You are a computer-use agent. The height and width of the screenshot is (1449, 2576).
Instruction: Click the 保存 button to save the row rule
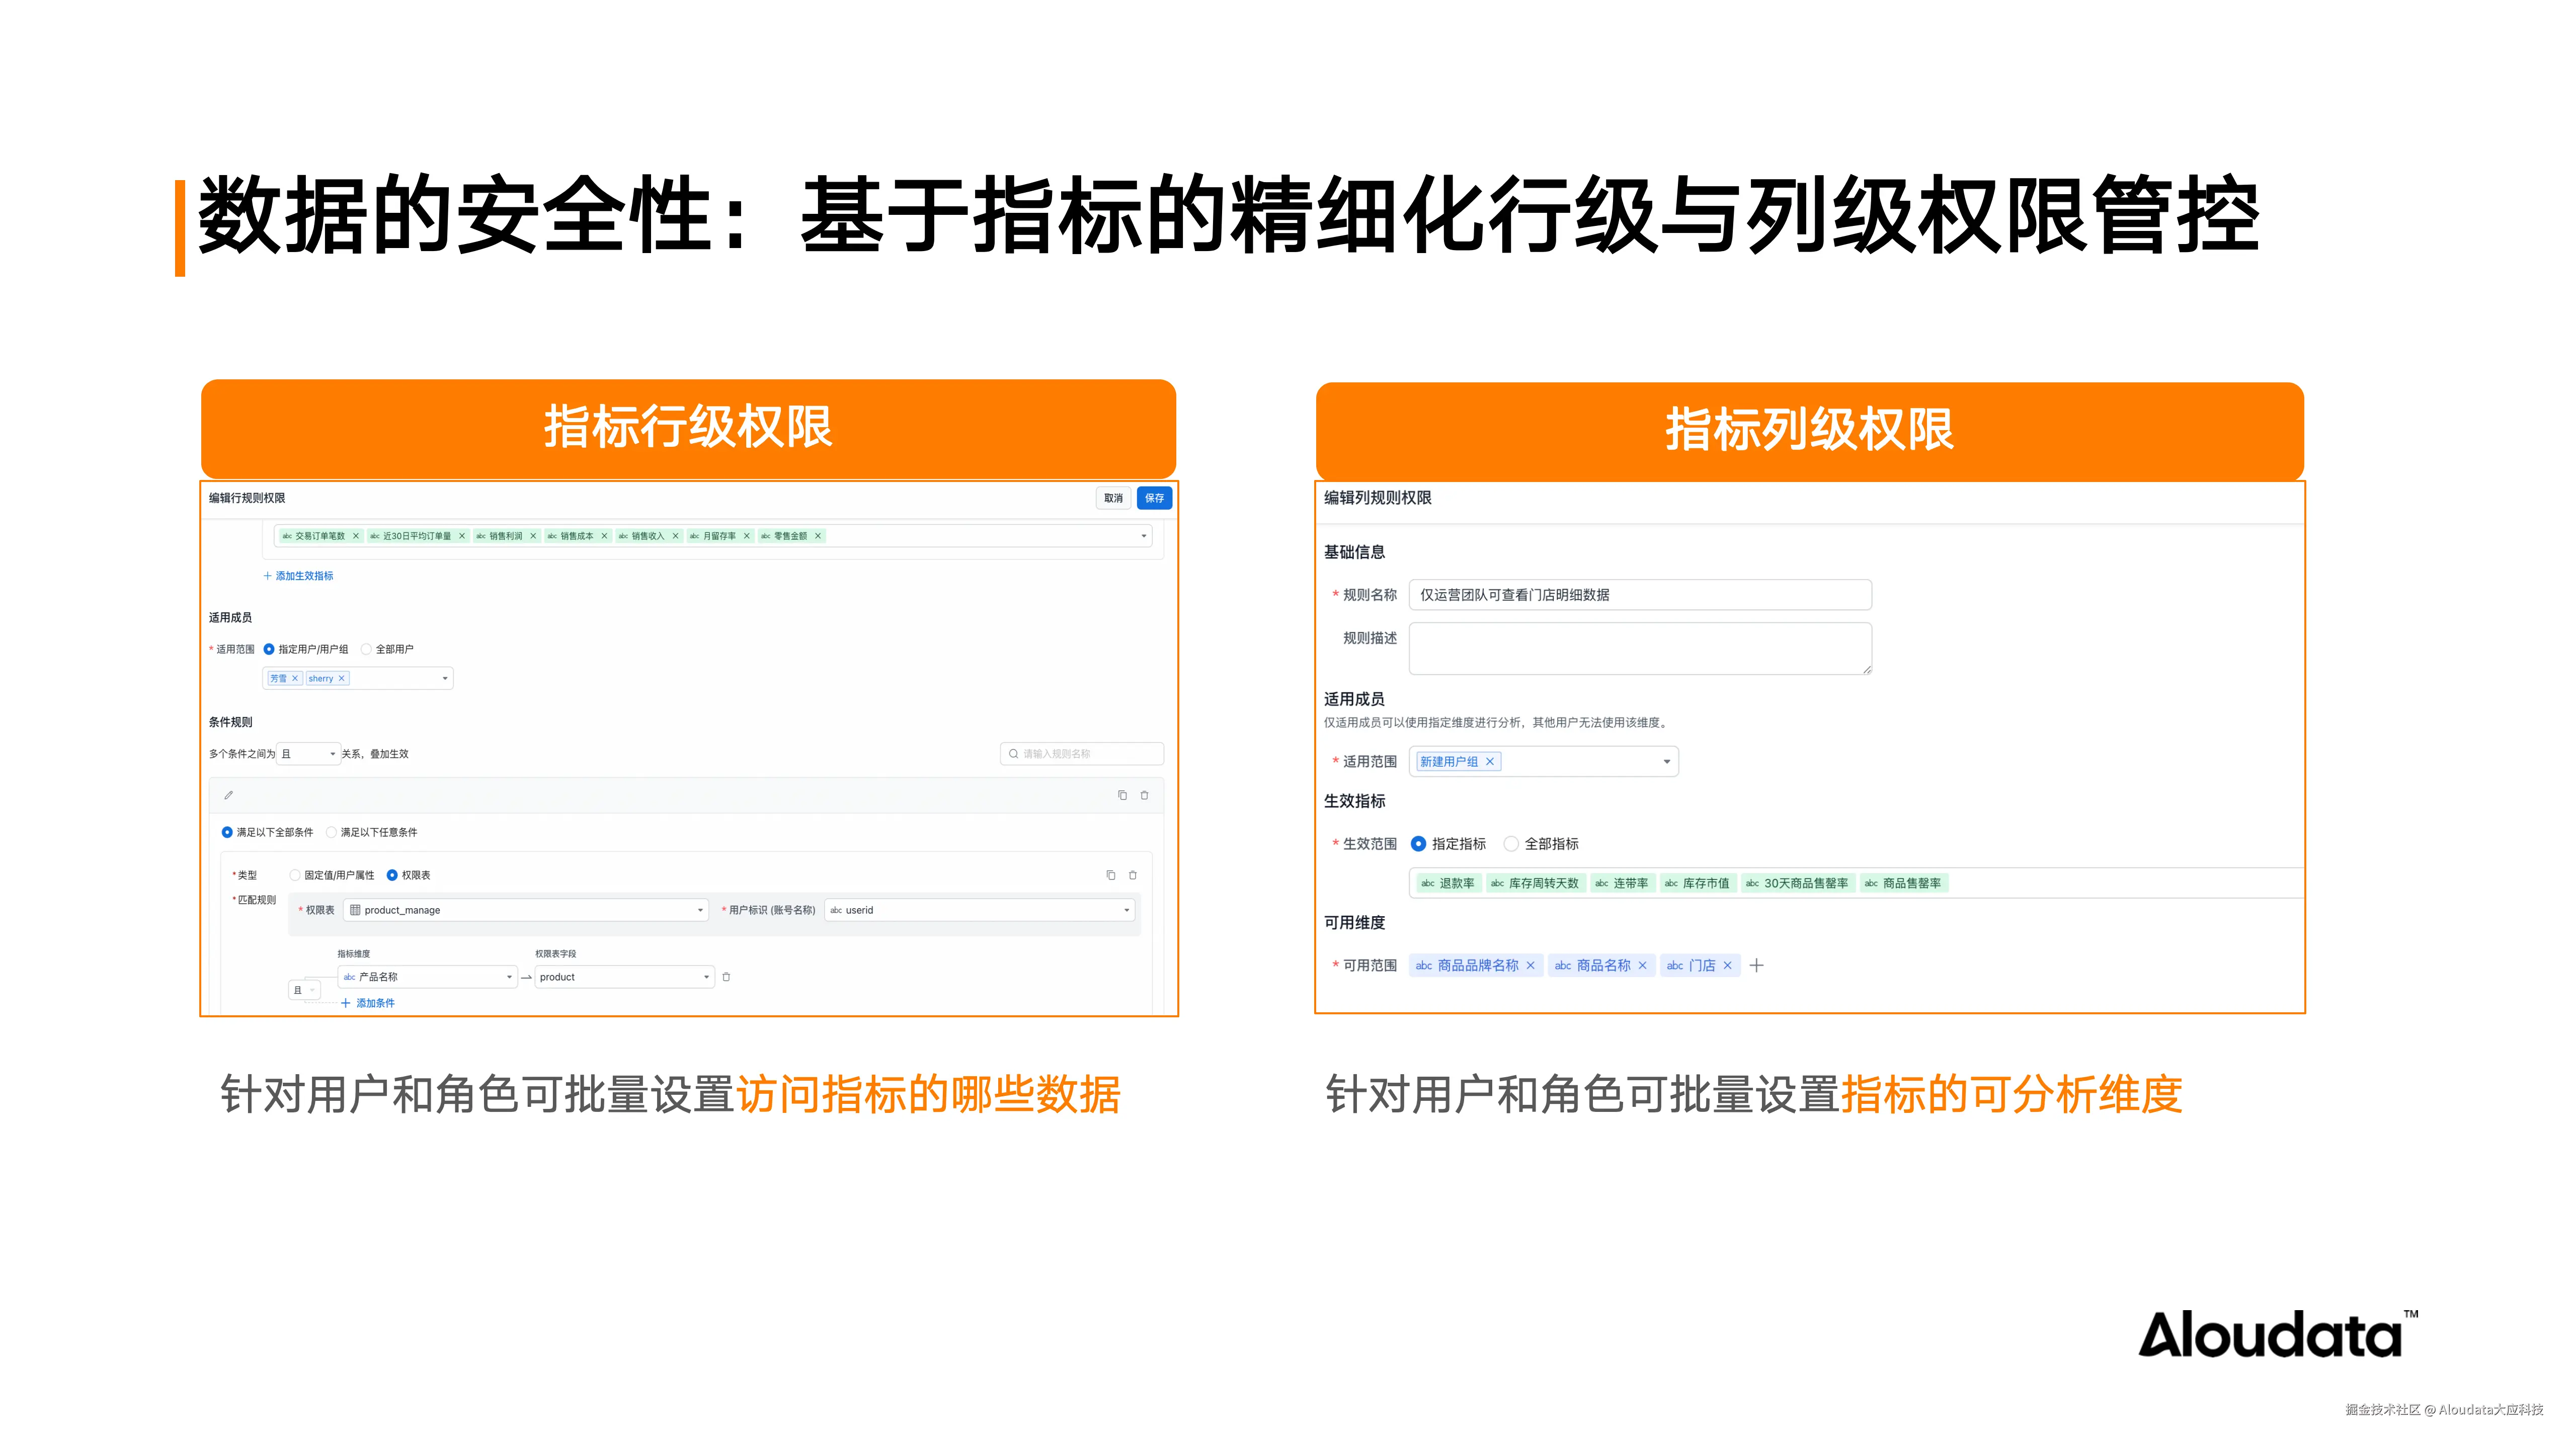click(1155, 498)
